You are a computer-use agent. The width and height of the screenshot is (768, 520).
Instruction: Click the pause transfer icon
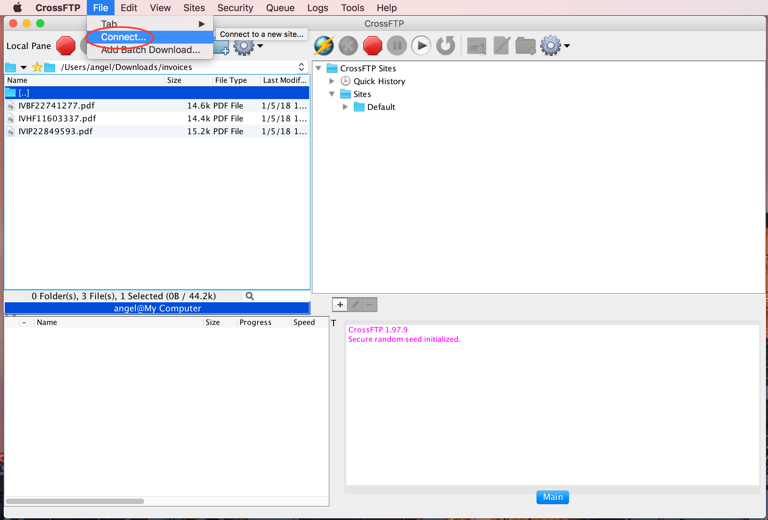[397, 45]
